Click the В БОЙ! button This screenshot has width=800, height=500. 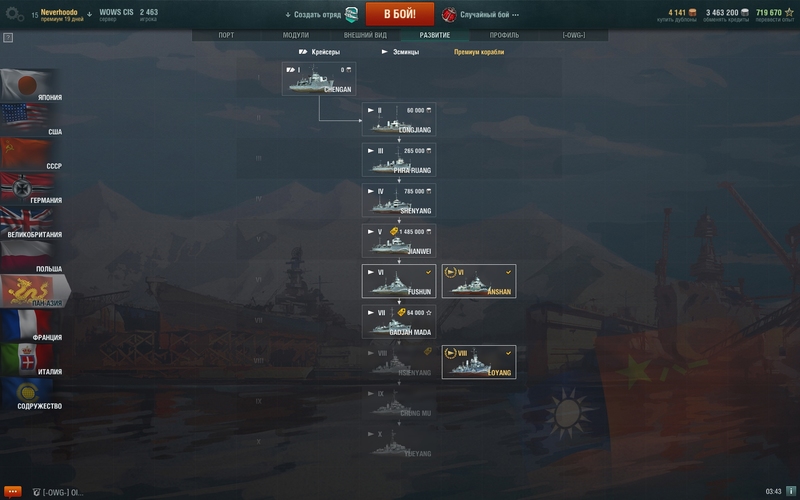pos(400,14)
